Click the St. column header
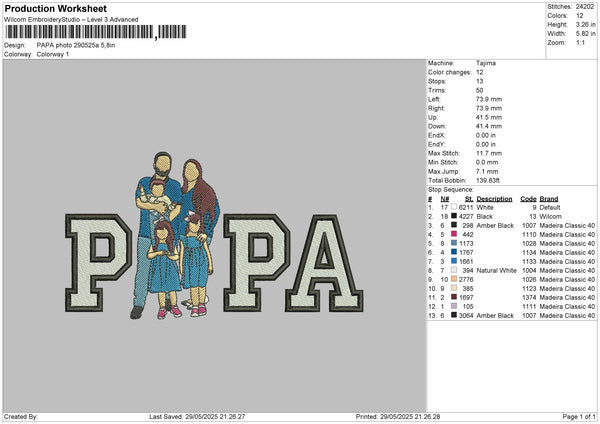 coord(469,199)
